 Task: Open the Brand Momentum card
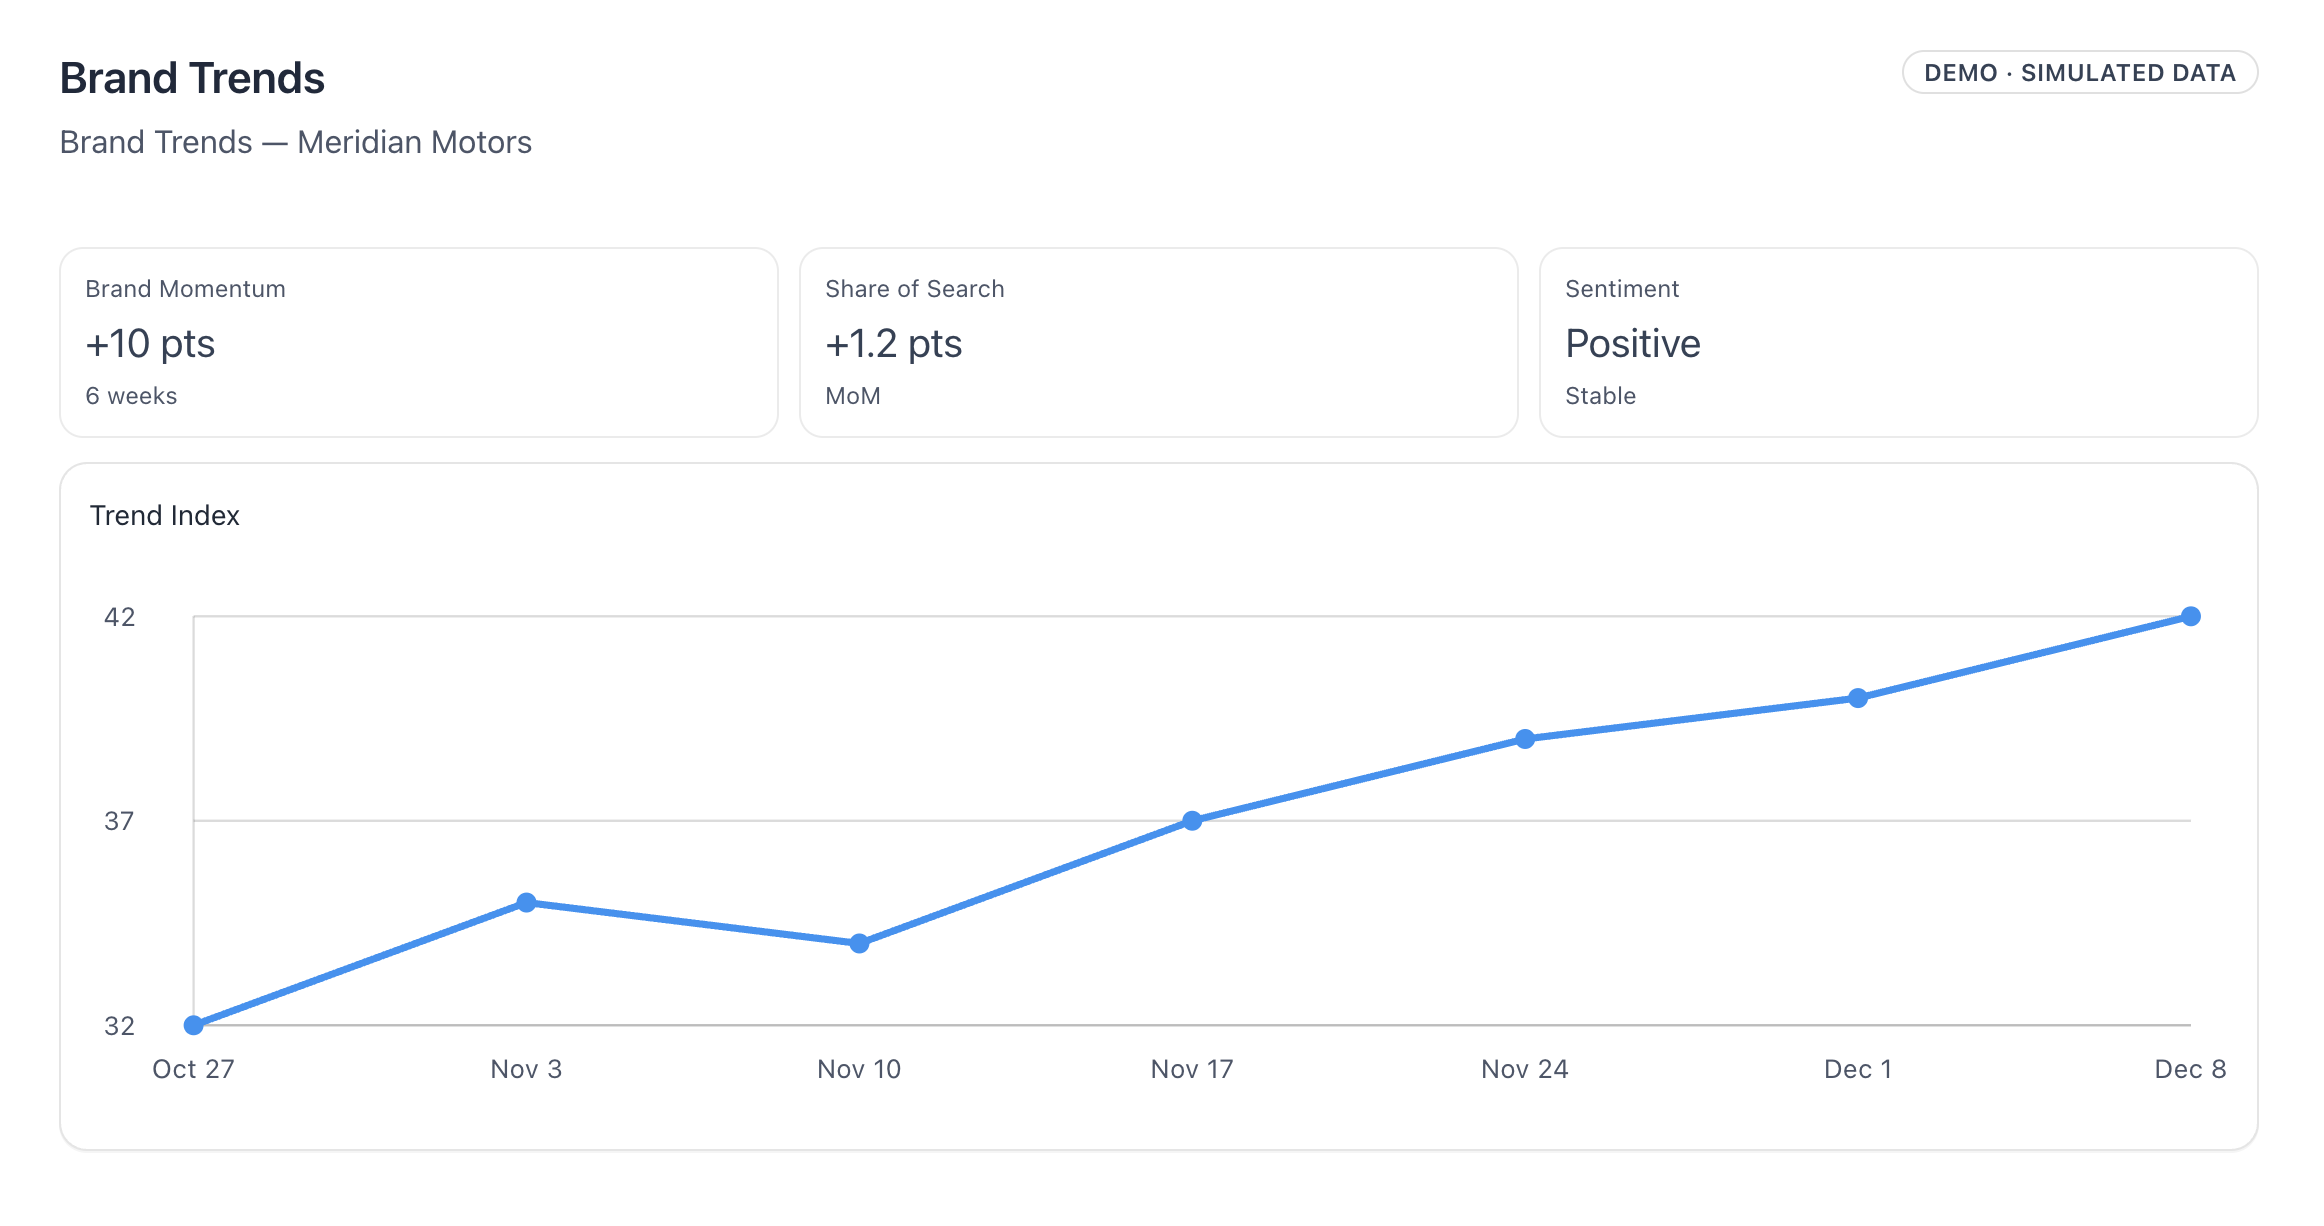point(419,342)
